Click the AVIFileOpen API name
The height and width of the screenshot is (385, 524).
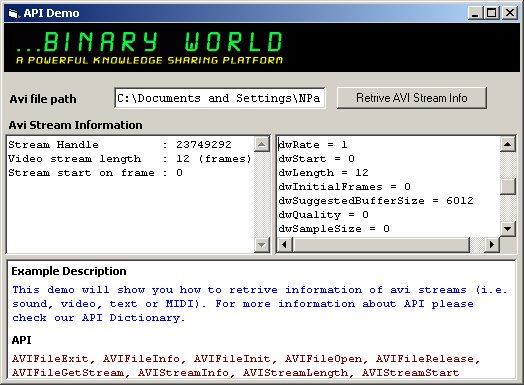323,359
